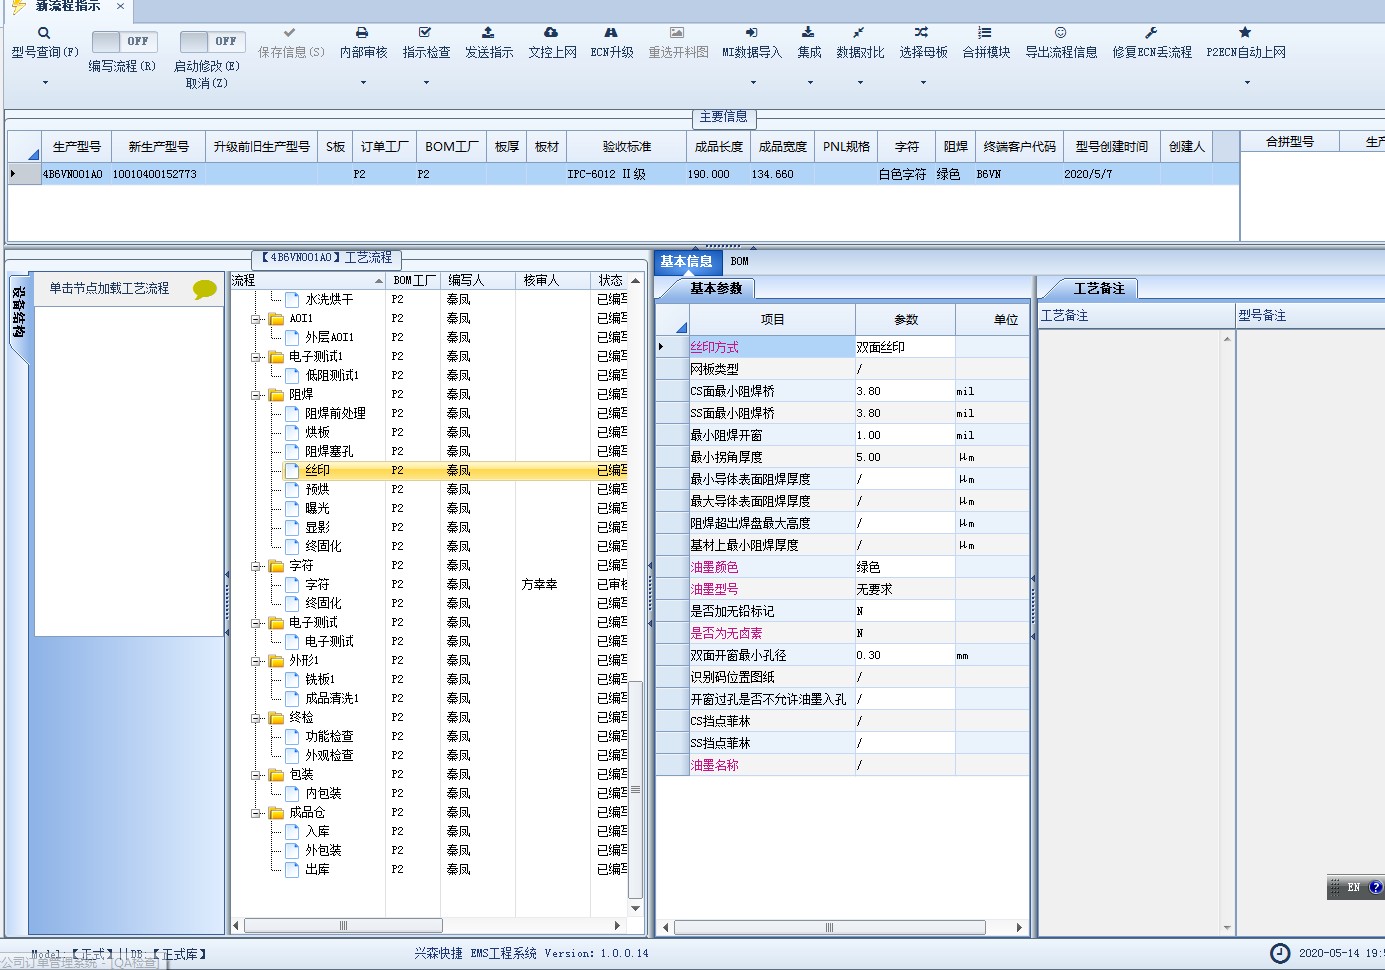This screenshot has height=970, width=1385.
Task: Select the 丝印 tree item
Action: [317, 471]
